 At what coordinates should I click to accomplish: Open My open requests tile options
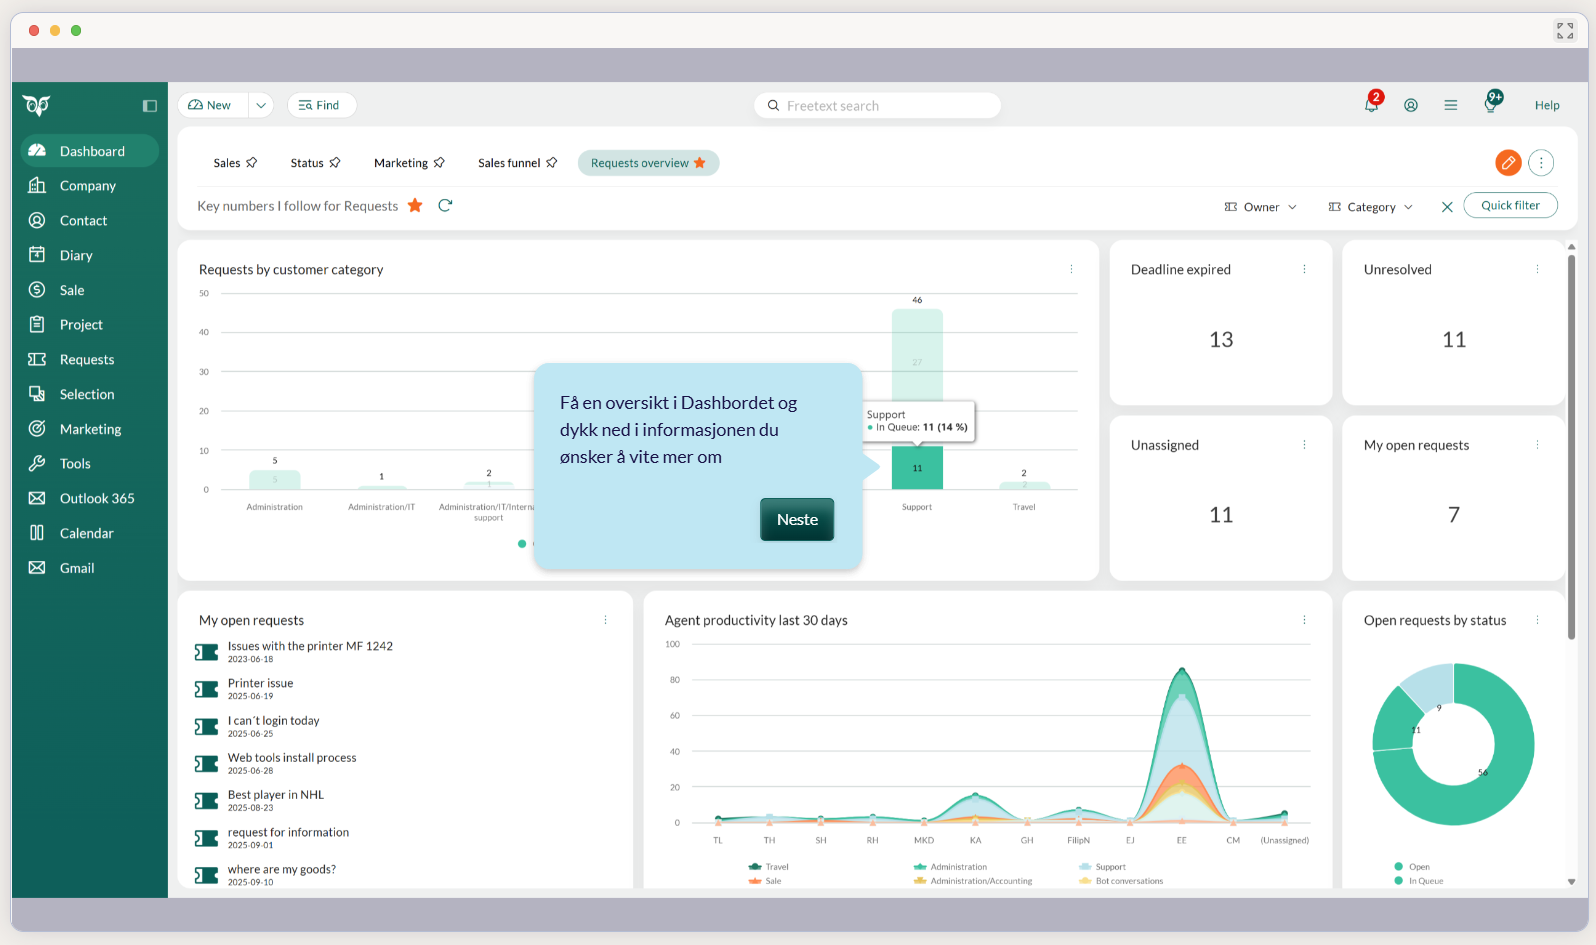coord(1537,445)
